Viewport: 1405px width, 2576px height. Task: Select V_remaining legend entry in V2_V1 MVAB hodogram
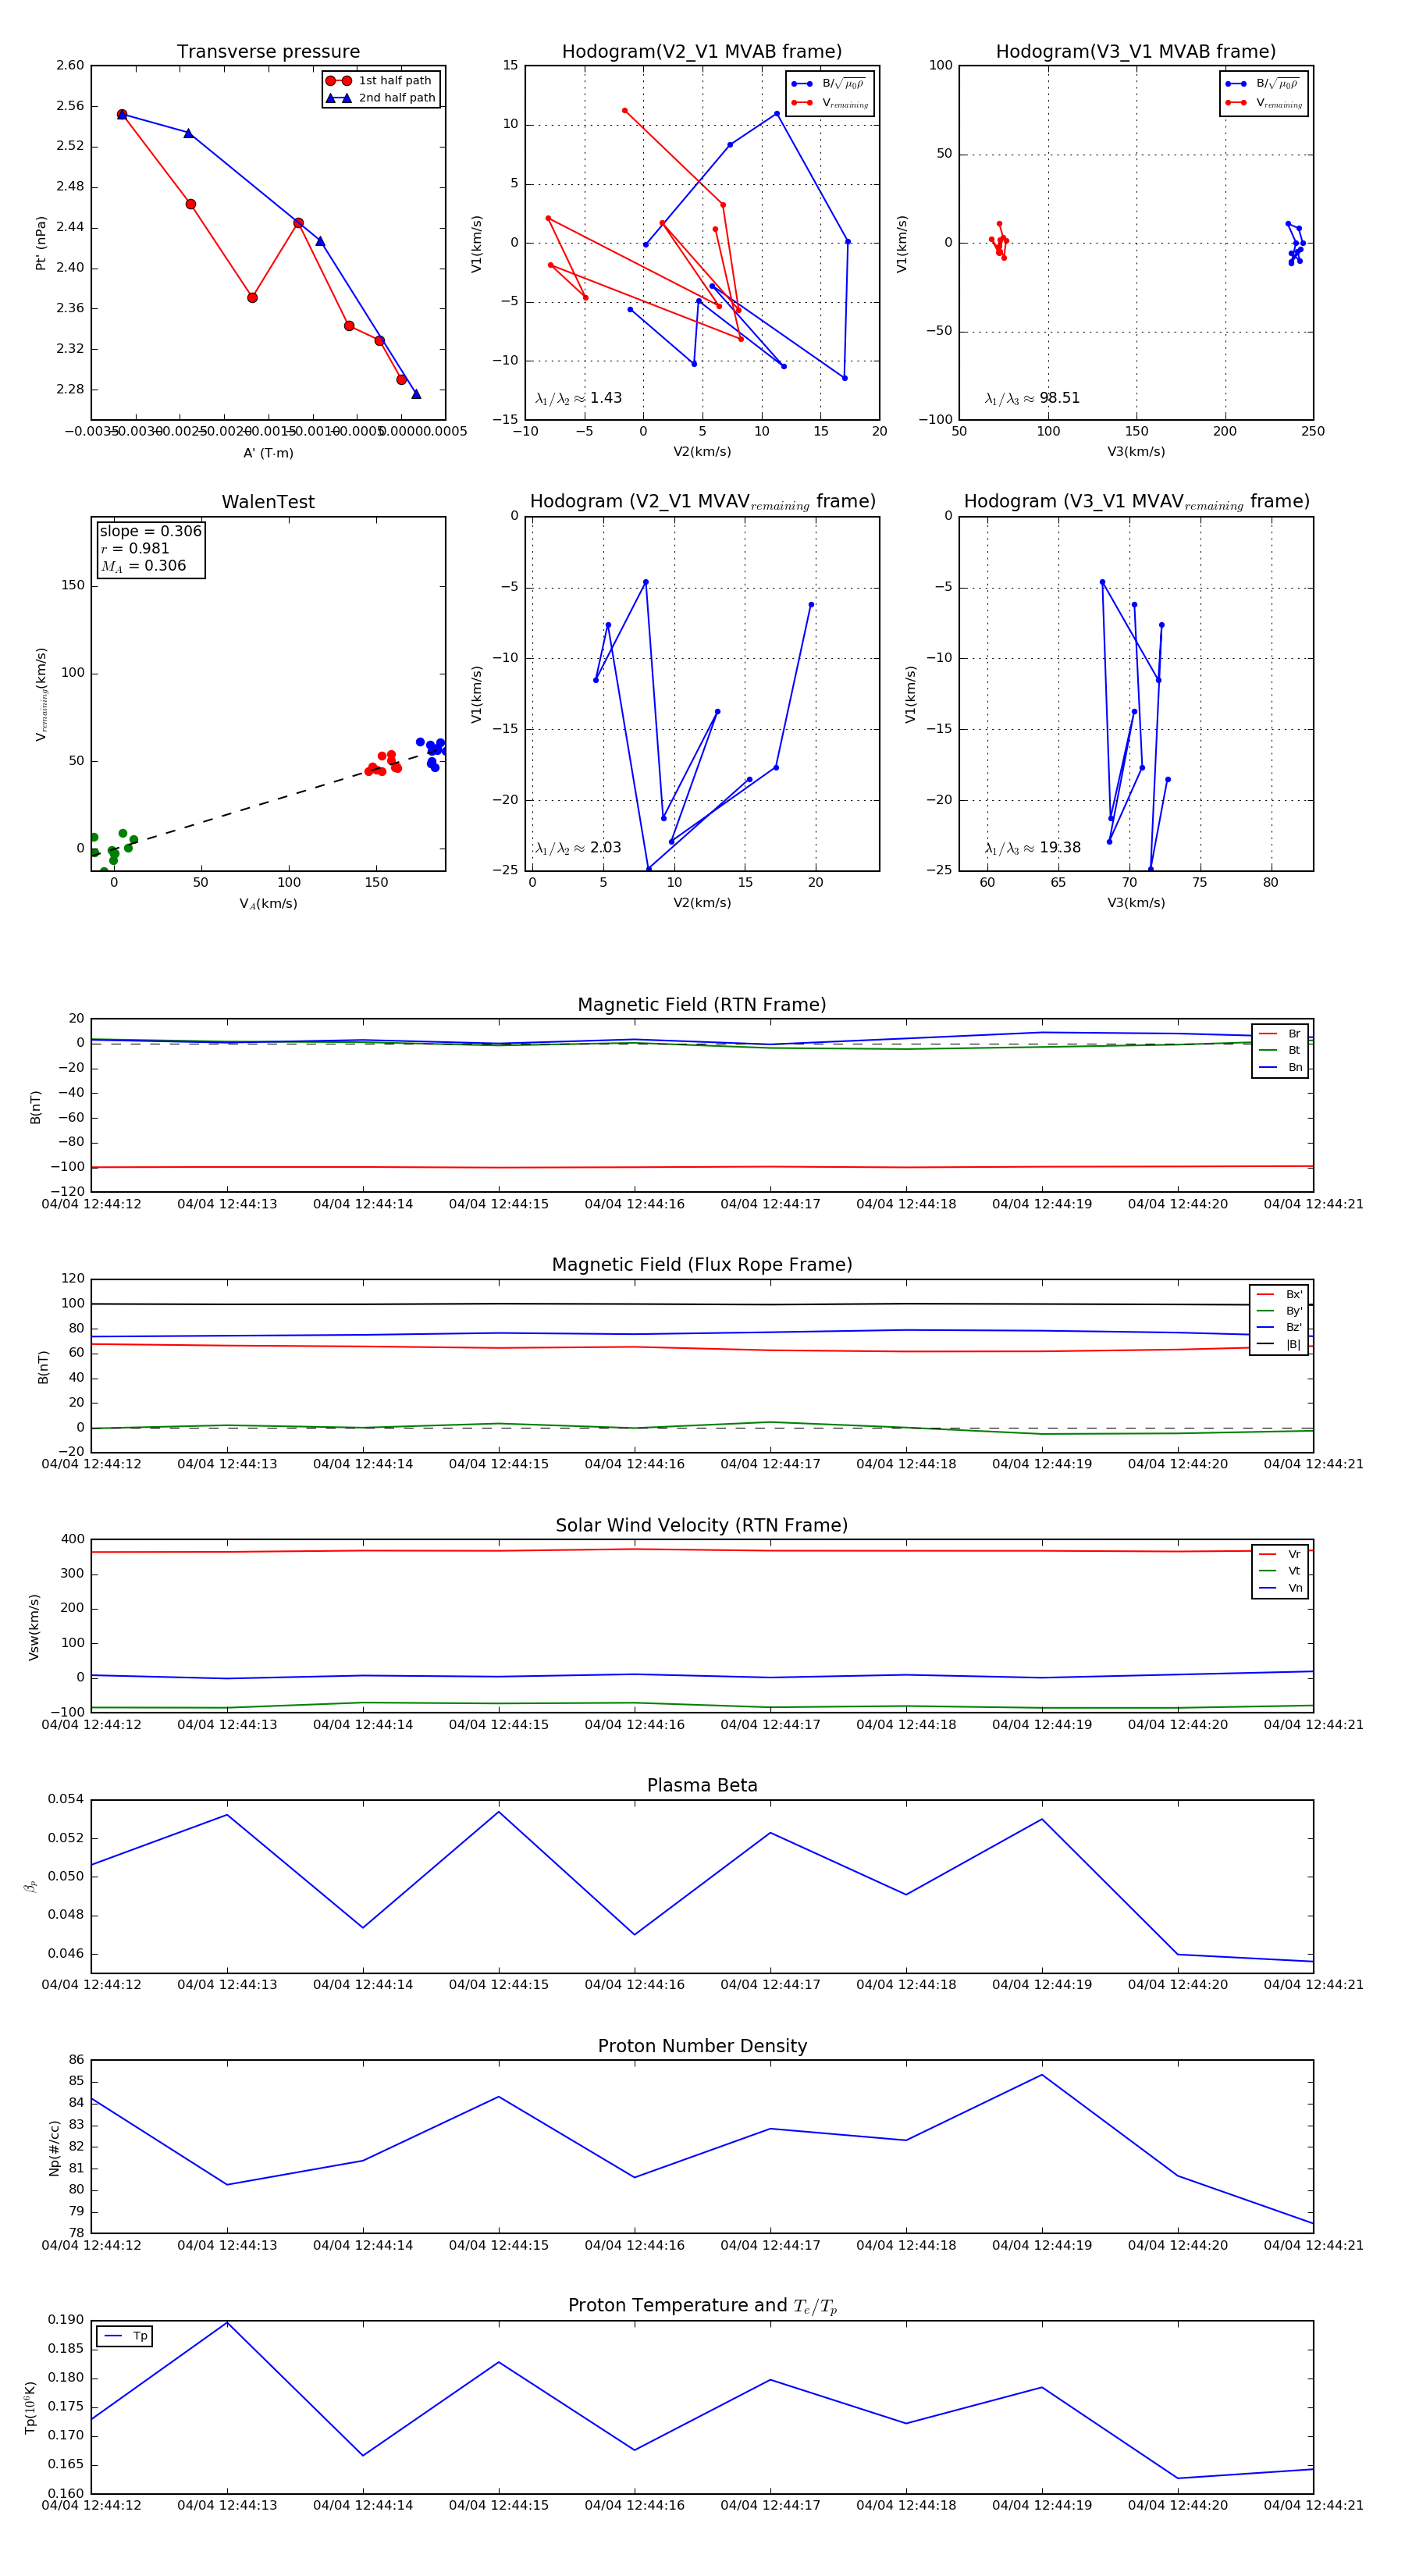click(829, 103)
